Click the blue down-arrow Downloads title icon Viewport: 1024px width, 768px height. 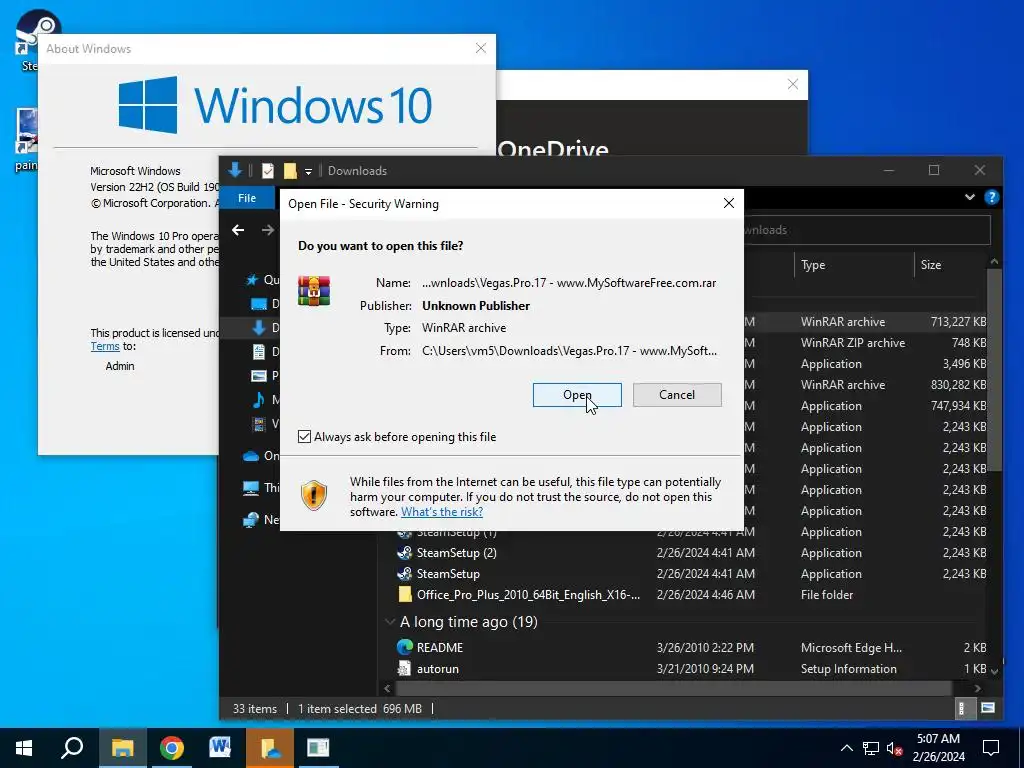click(x=235, y=170)
